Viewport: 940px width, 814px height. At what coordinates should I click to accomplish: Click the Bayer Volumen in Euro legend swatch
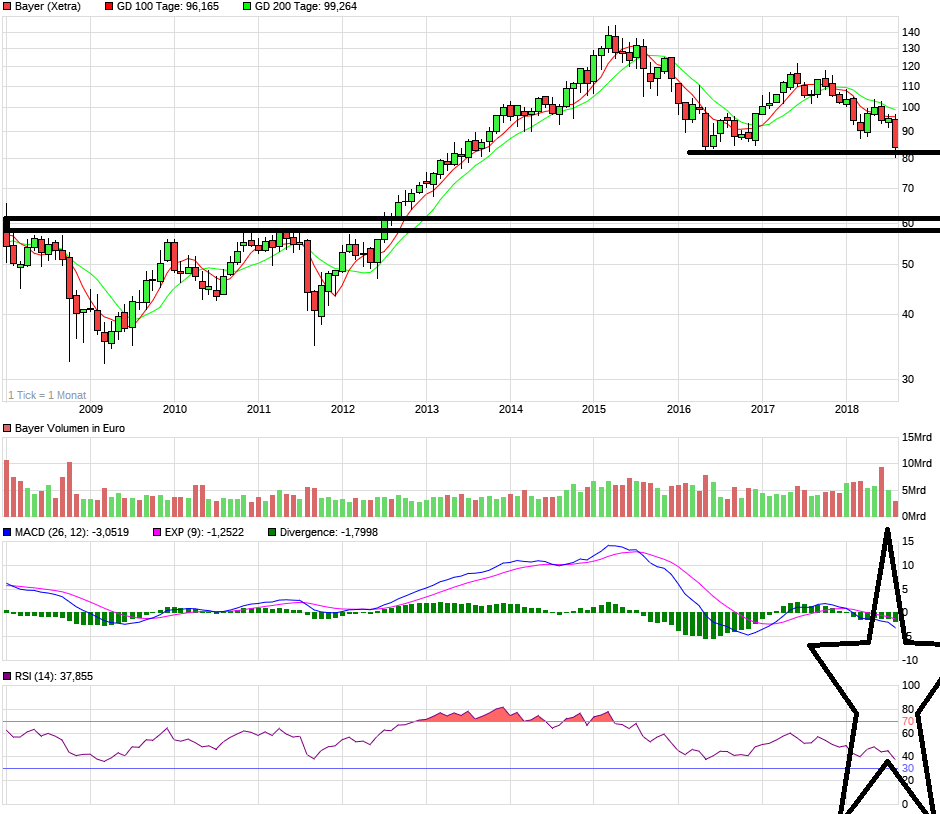point(7,428)
